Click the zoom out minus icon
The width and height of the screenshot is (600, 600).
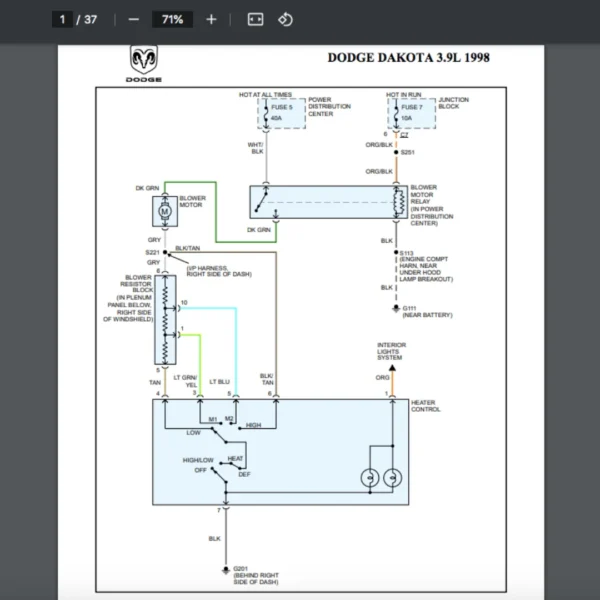tap(134, 20)
